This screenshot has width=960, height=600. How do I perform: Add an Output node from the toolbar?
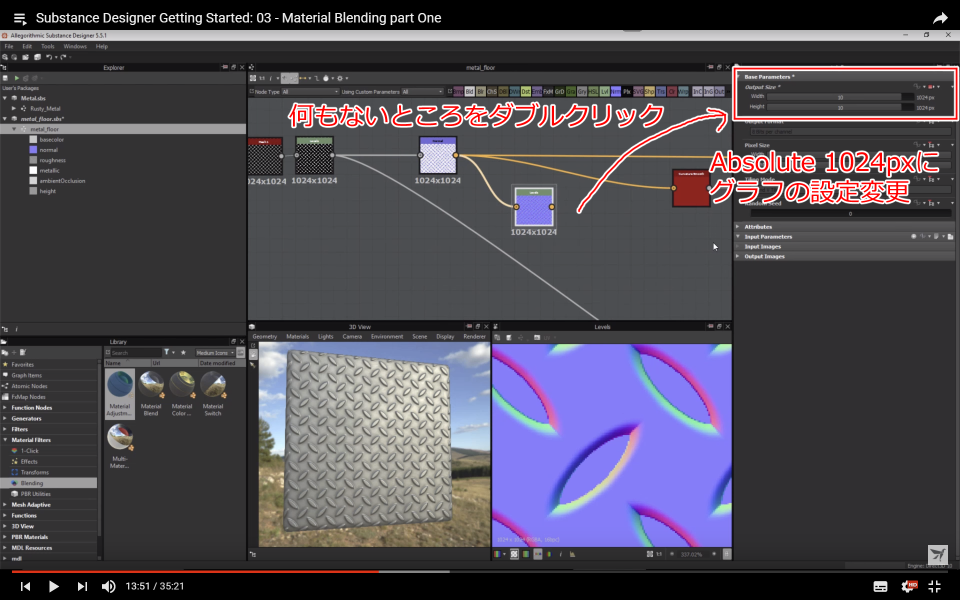719,92
